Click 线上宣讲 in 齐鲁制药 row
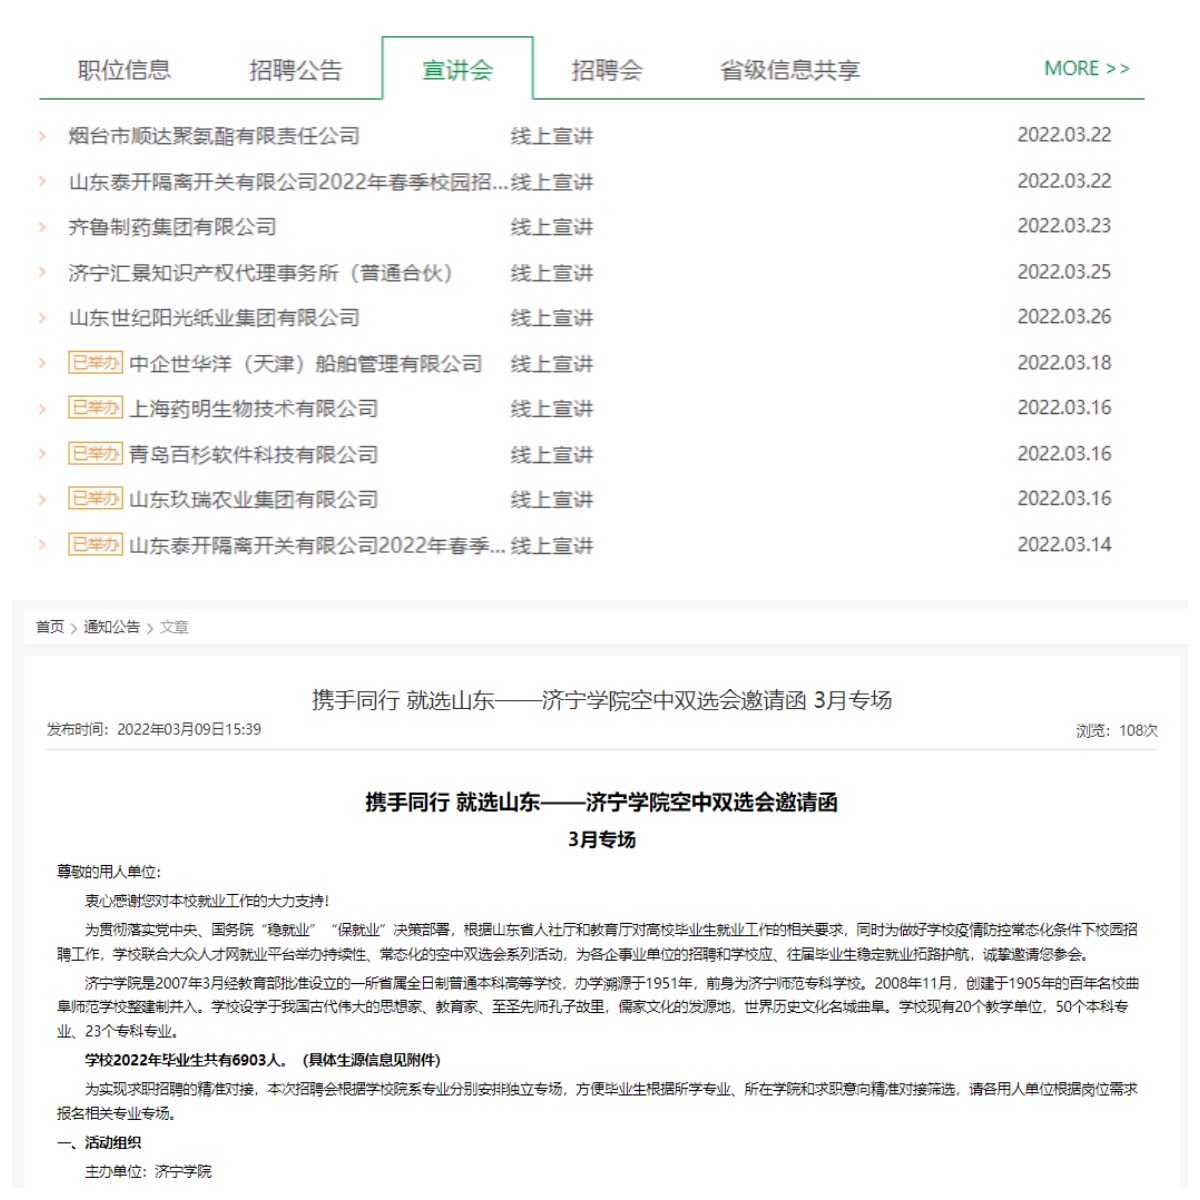Image resolution: width=1200 pixels, height=1200 pixels. click(552, 227)
